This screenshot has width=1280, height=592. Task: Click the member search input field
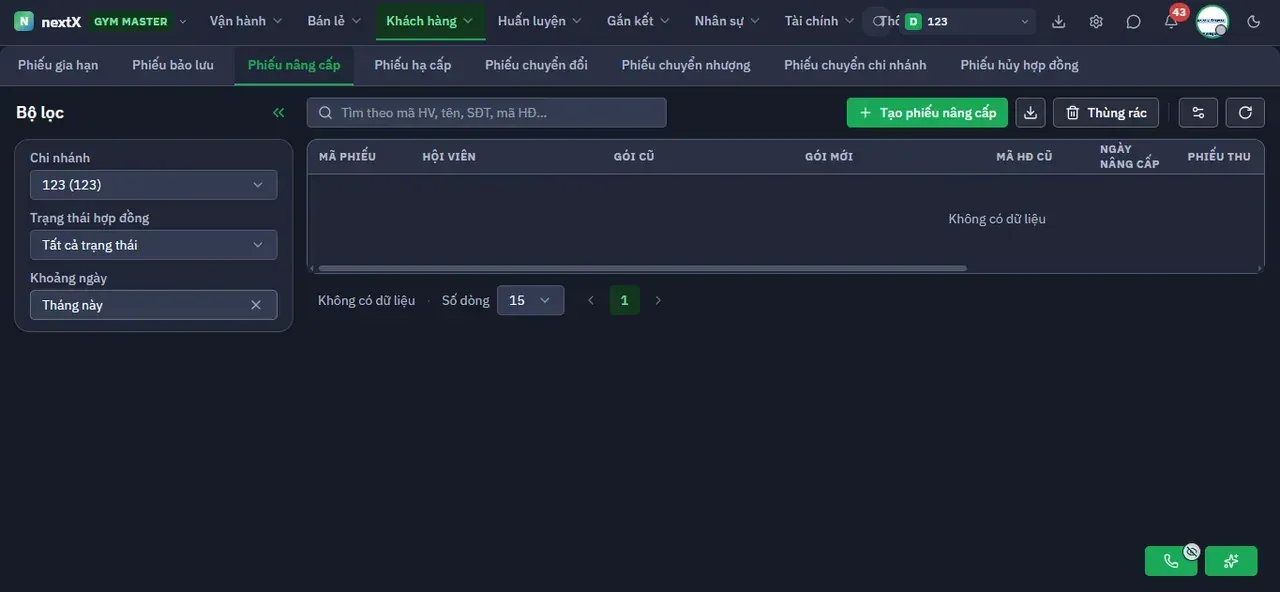(486, 113)
